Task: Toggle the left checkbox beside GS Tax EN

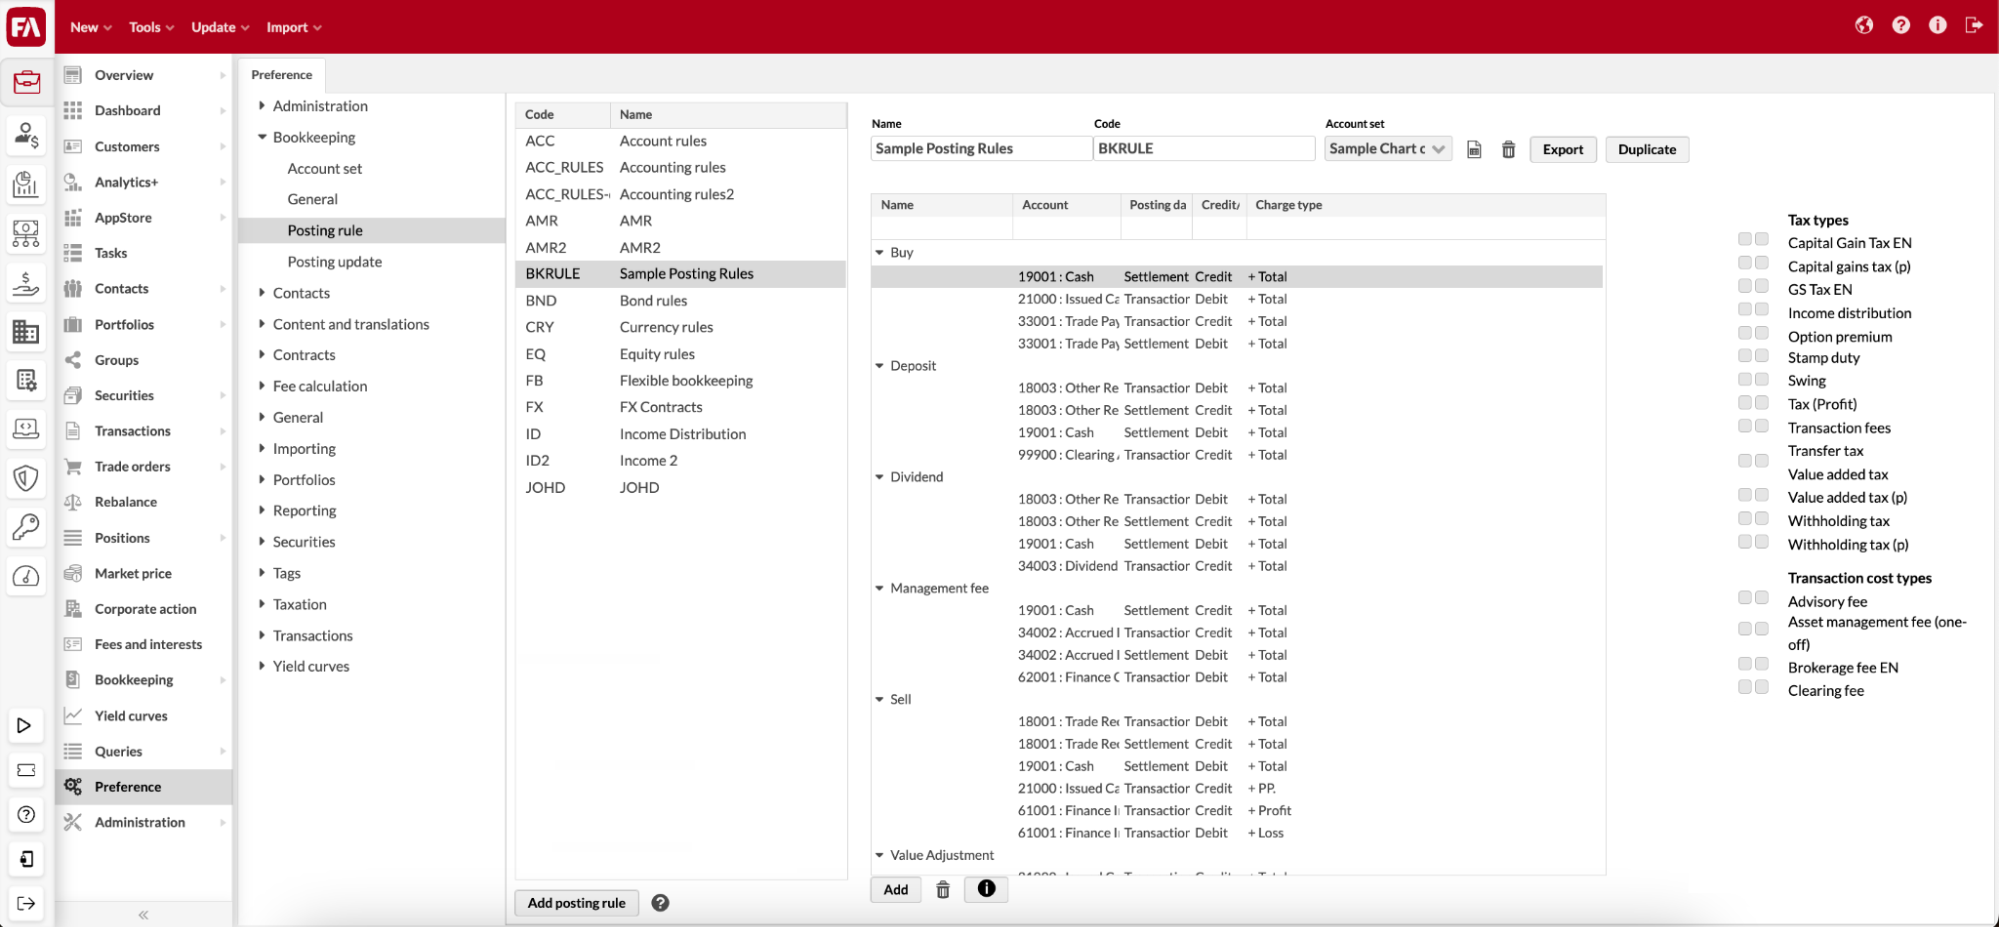Action: [1745, 286]
